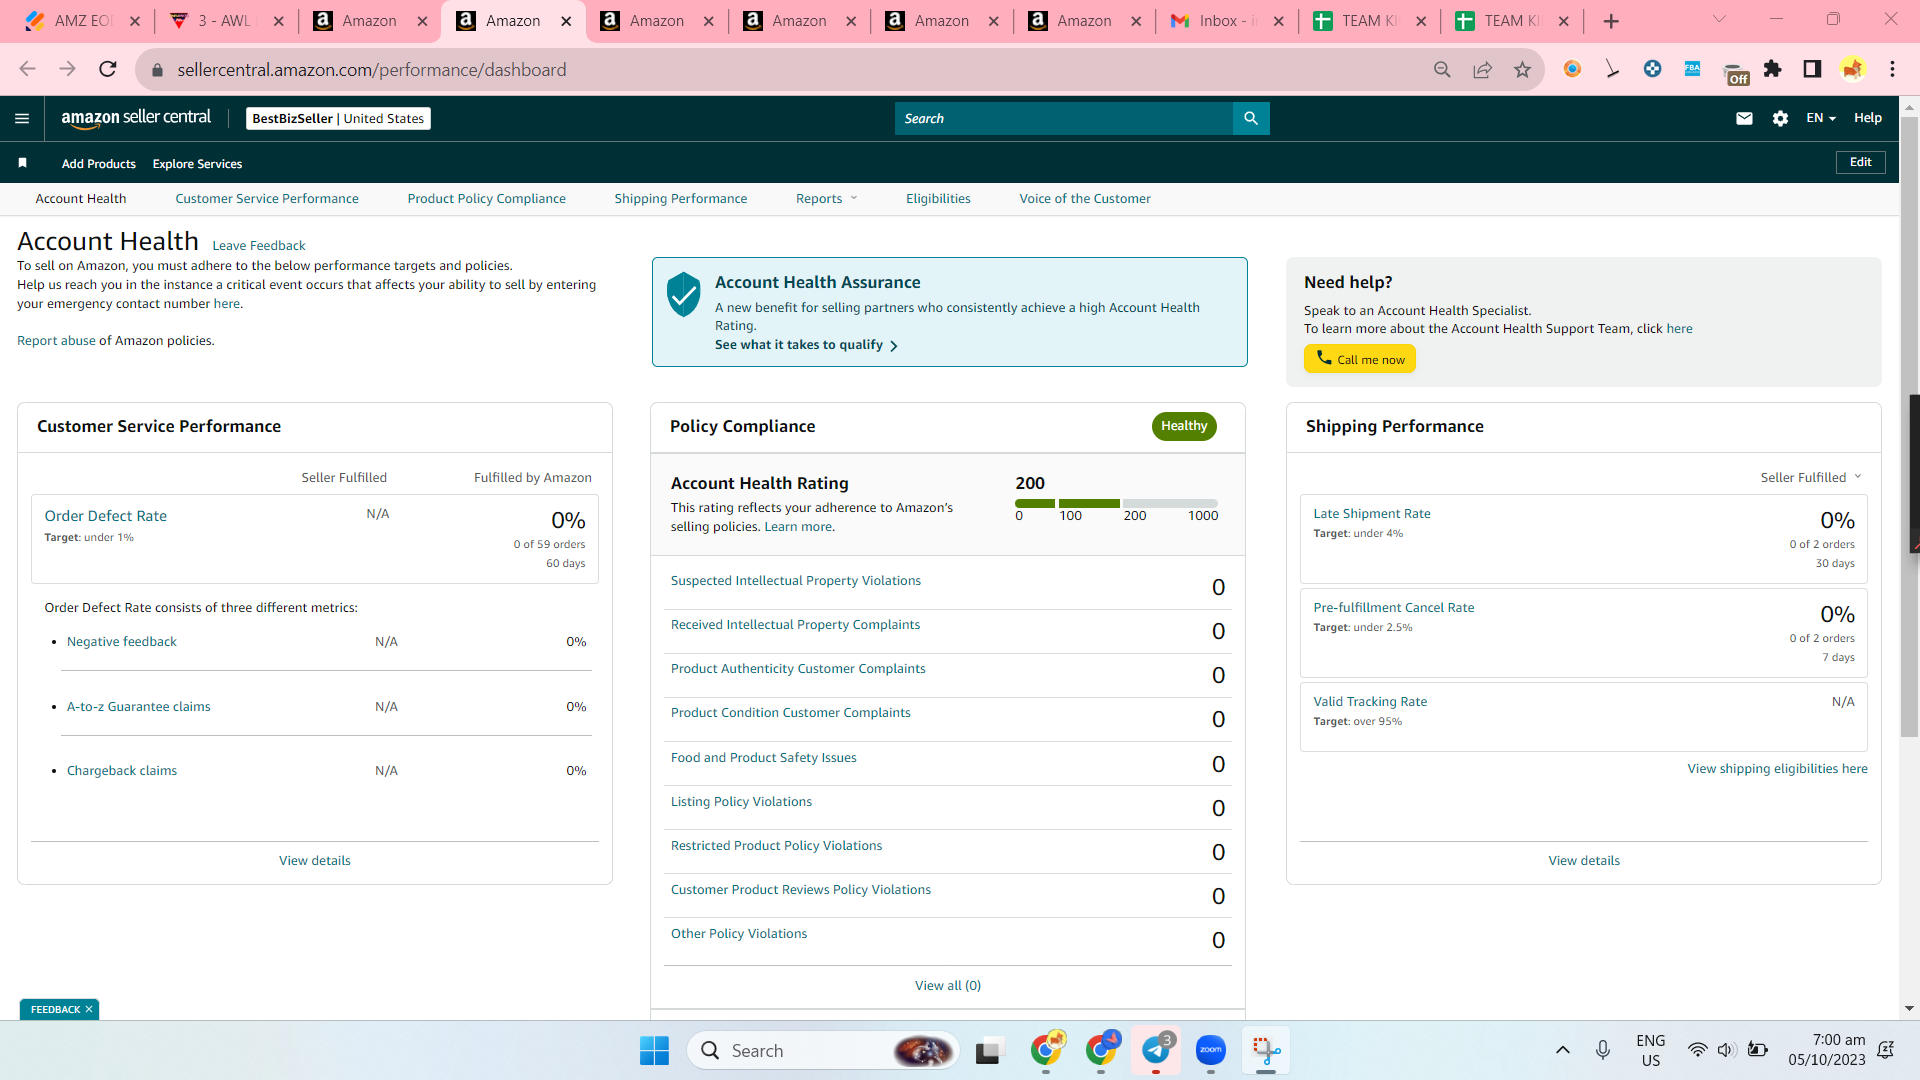Click View shipping eligibilities here link
The image size is (1920, 1080).
[1778, 768]
